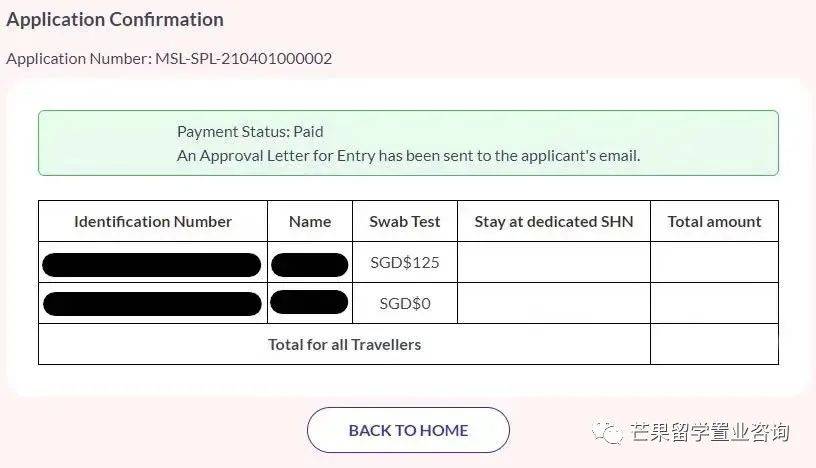This screenshot has width=816, height=468.
Task: Click the Total amount column header
Action: point(714,221)
